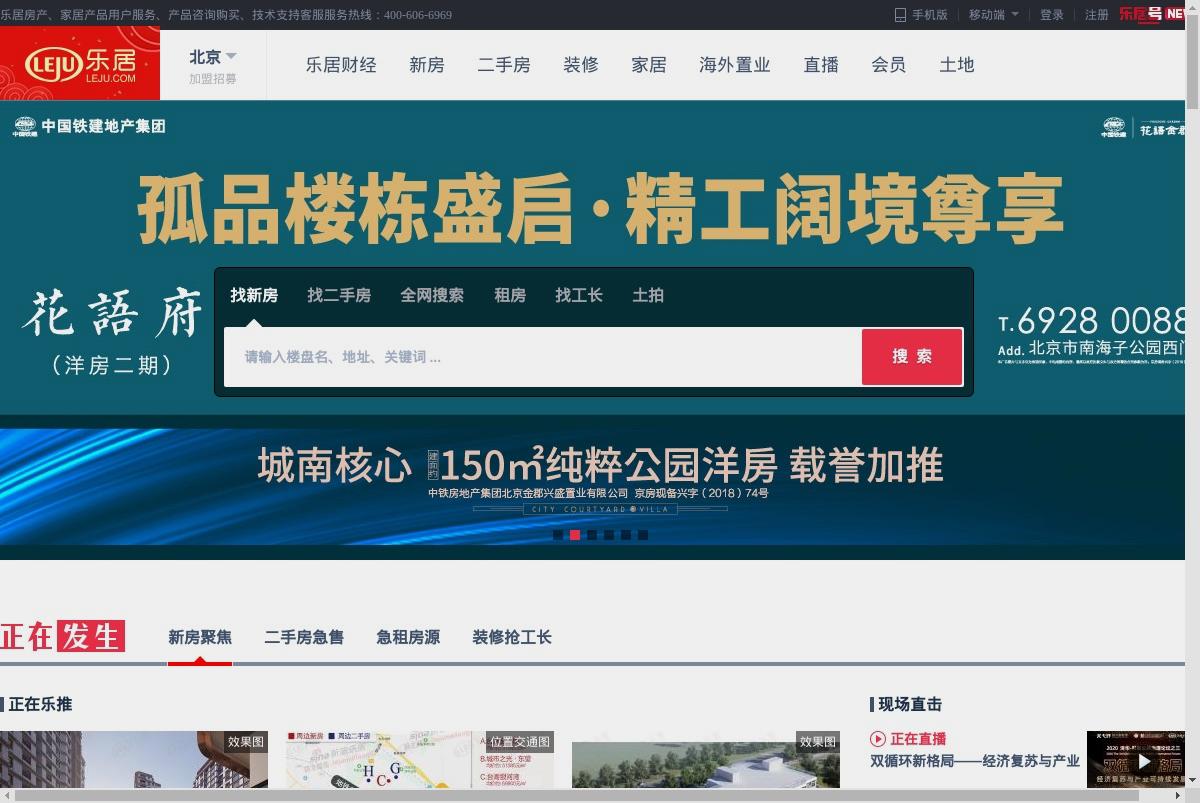Open the 会员 navigation item

889,65
